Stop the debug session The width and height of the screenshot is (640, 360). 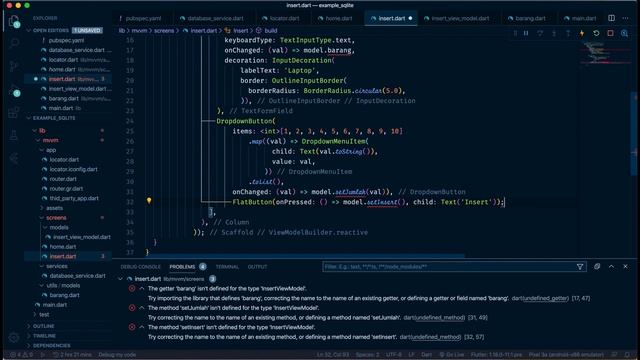[x=610, y=33]
